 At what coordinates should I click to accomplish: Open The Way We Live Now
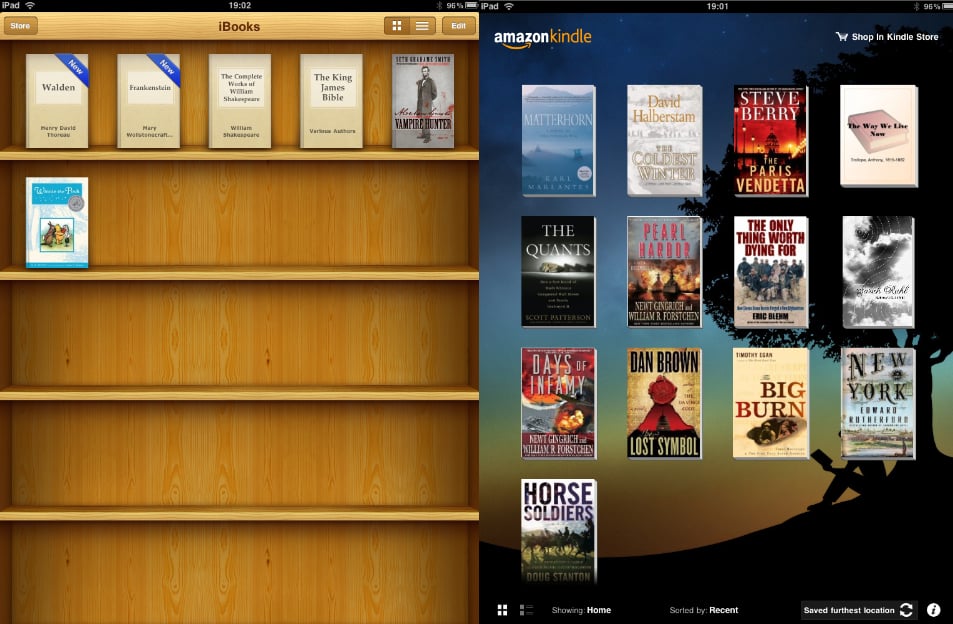pyautogui.click(x=879, y=136)
